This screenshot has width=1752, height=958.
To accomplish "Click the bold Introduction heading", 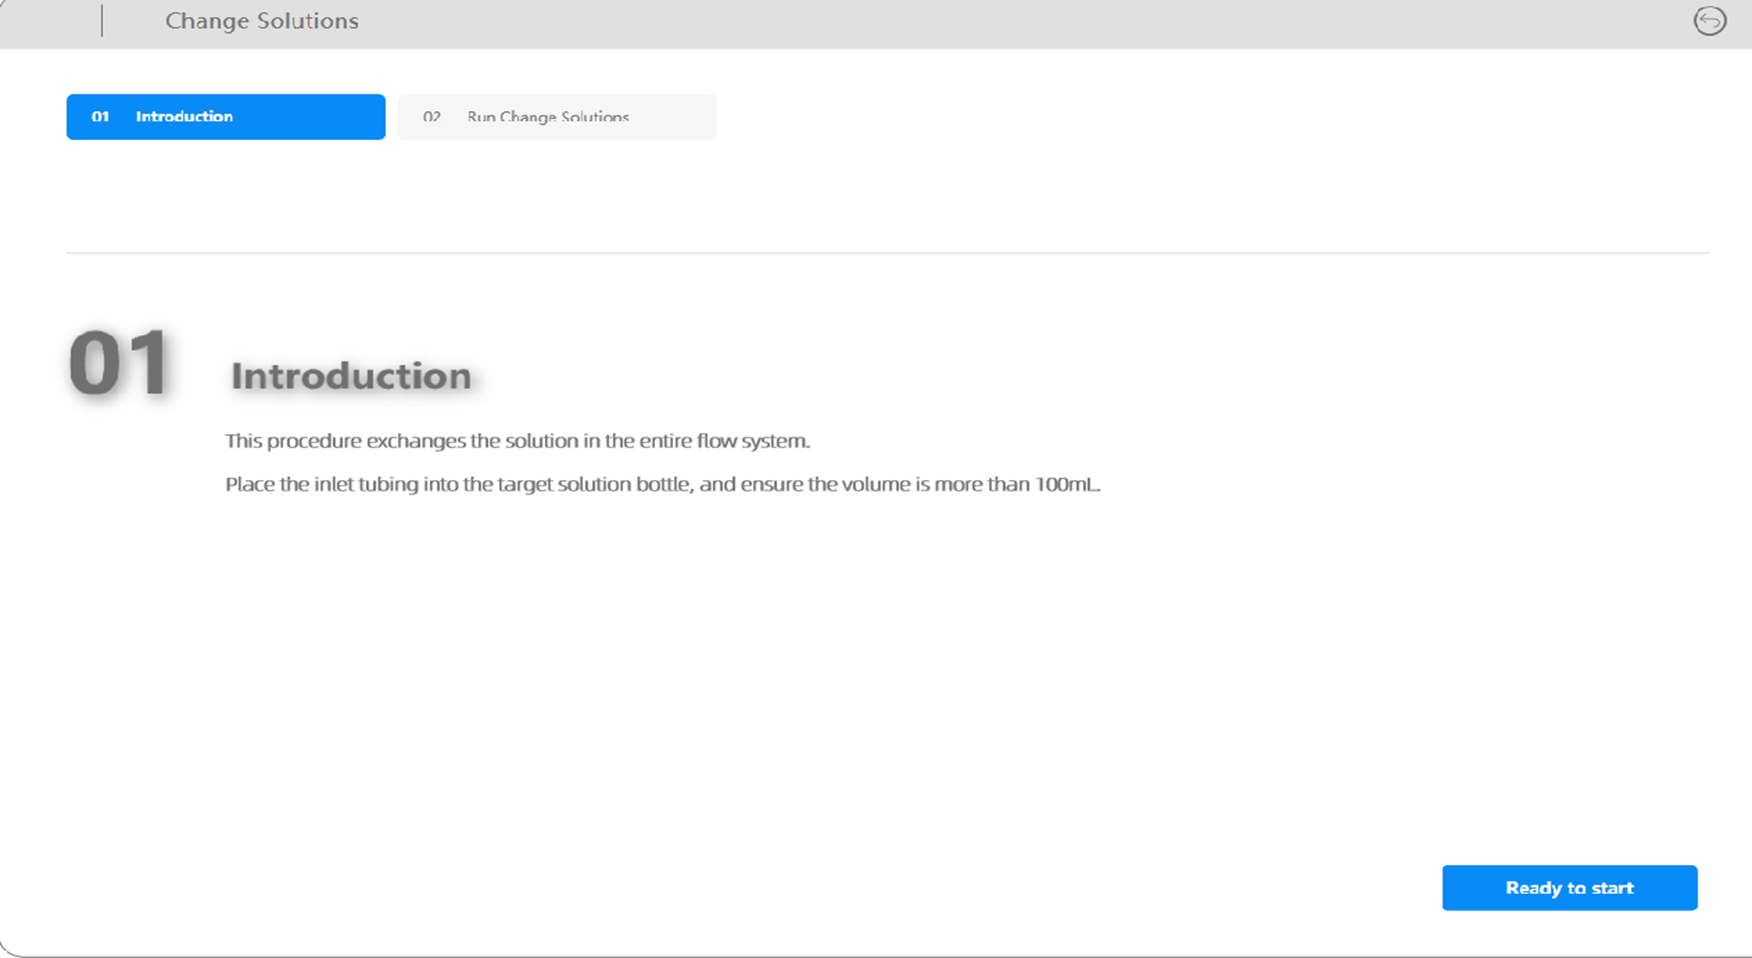I will tap(351, 376).
